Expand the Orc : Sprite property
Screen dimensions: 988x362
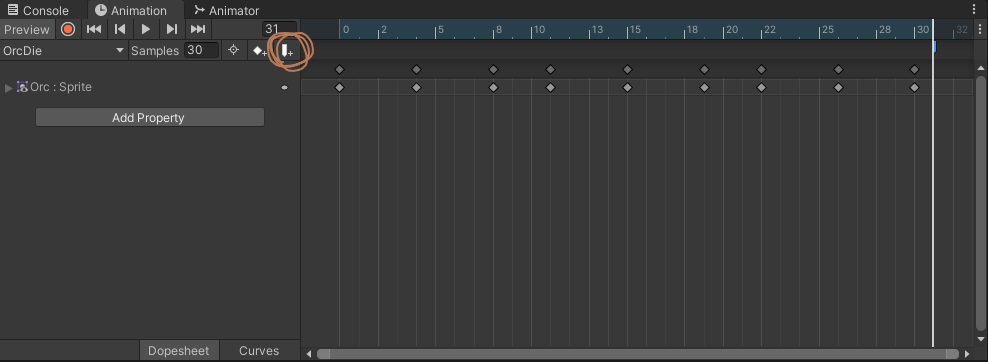click(x=8, y=88)
